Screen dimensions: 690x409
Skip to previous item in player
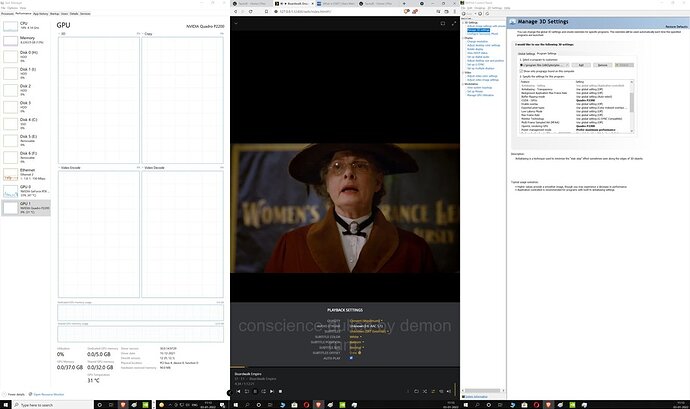click(239, 391)
